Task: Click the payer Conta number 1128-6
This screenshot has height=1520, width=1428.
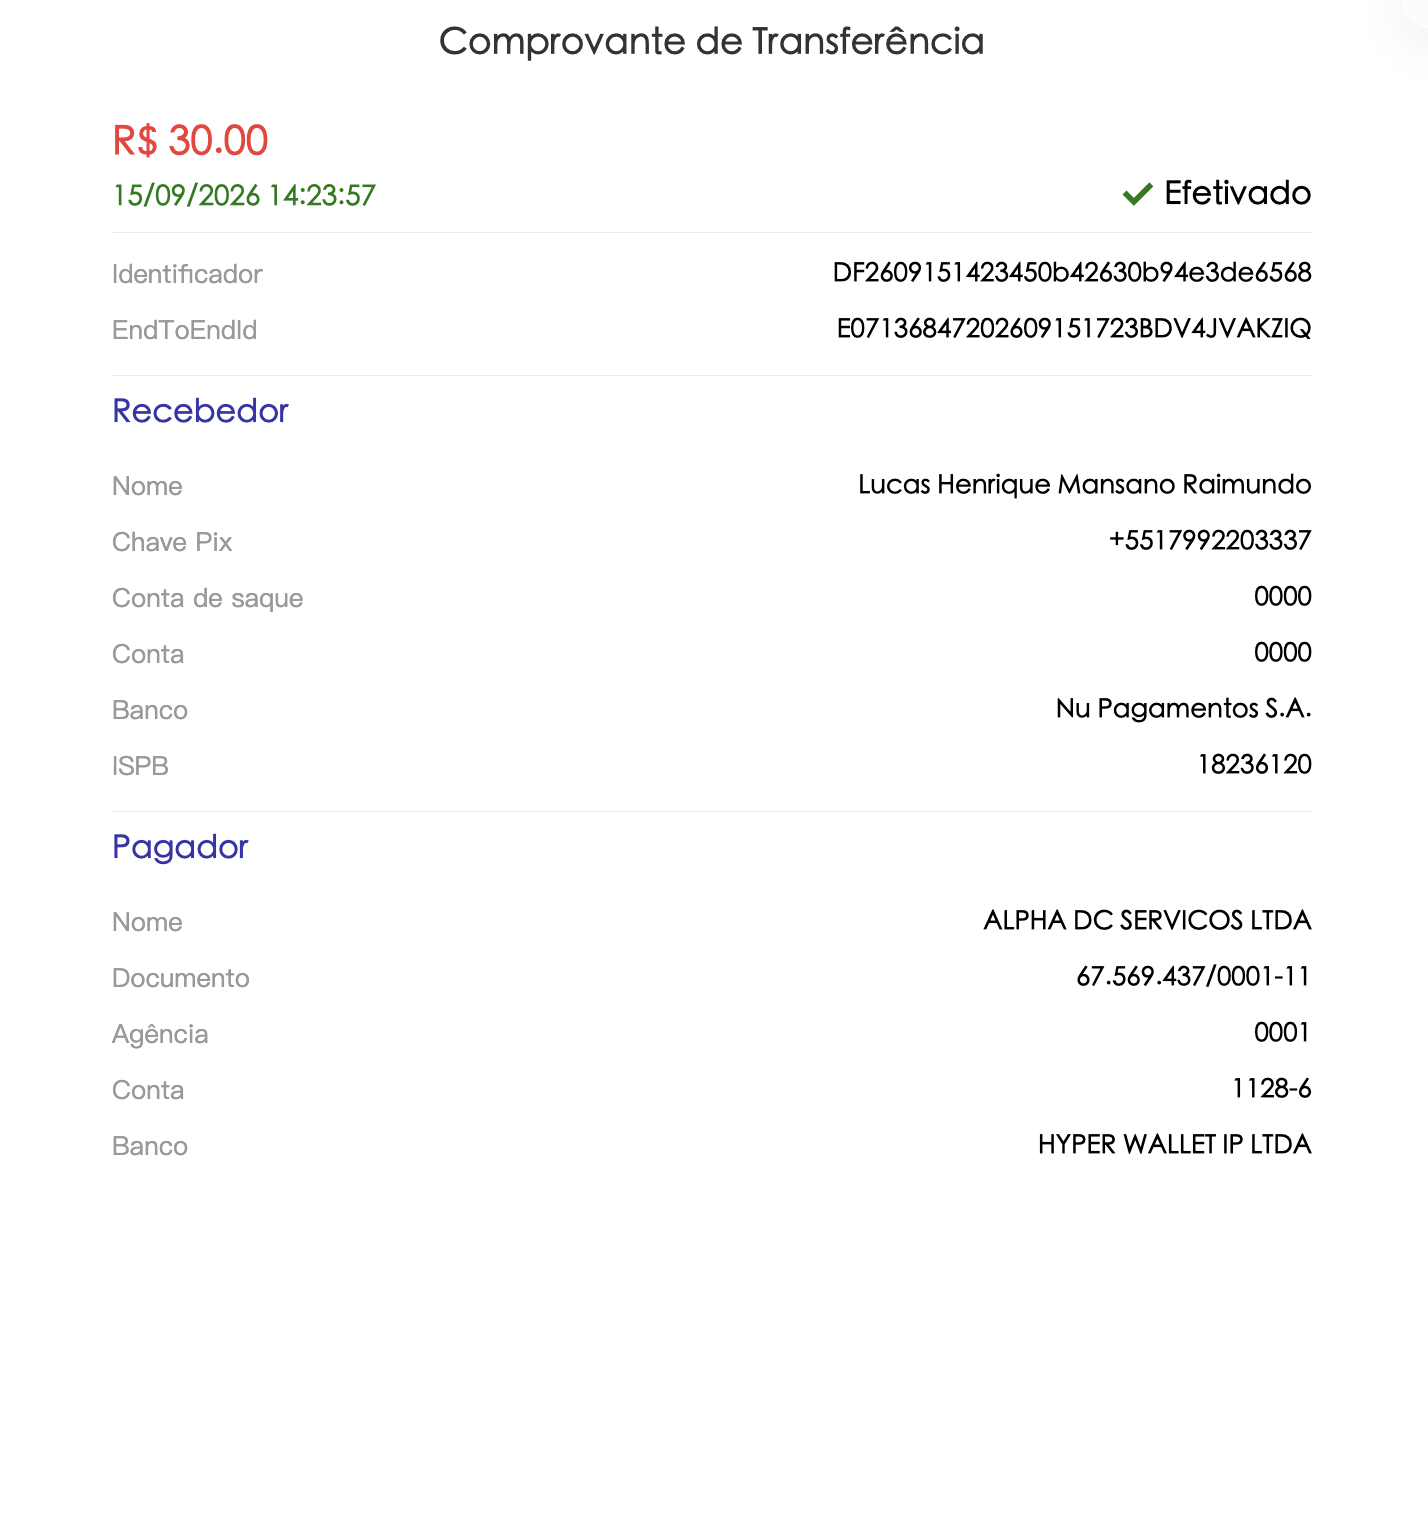Action: [x=1272, y=1089]
